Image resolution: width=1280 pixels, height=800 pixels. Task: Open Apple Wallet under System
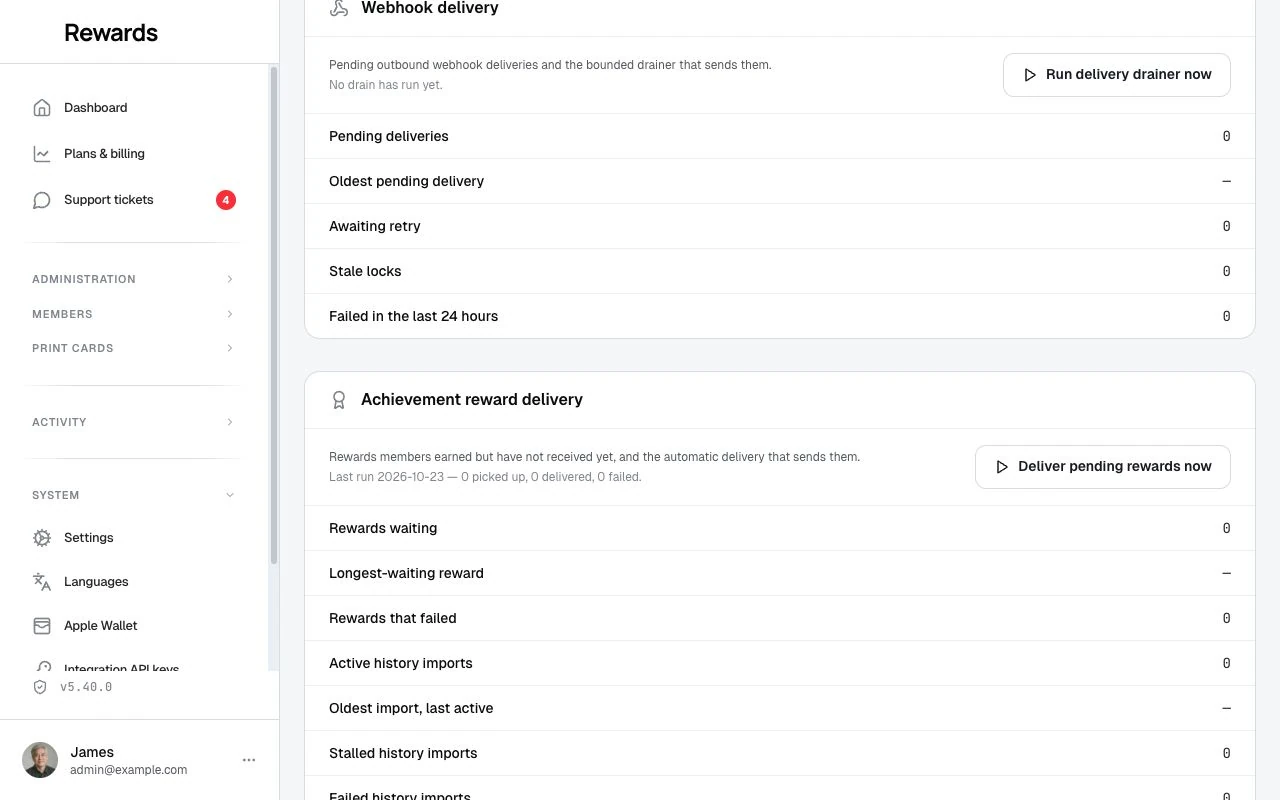tap(135, 626)
